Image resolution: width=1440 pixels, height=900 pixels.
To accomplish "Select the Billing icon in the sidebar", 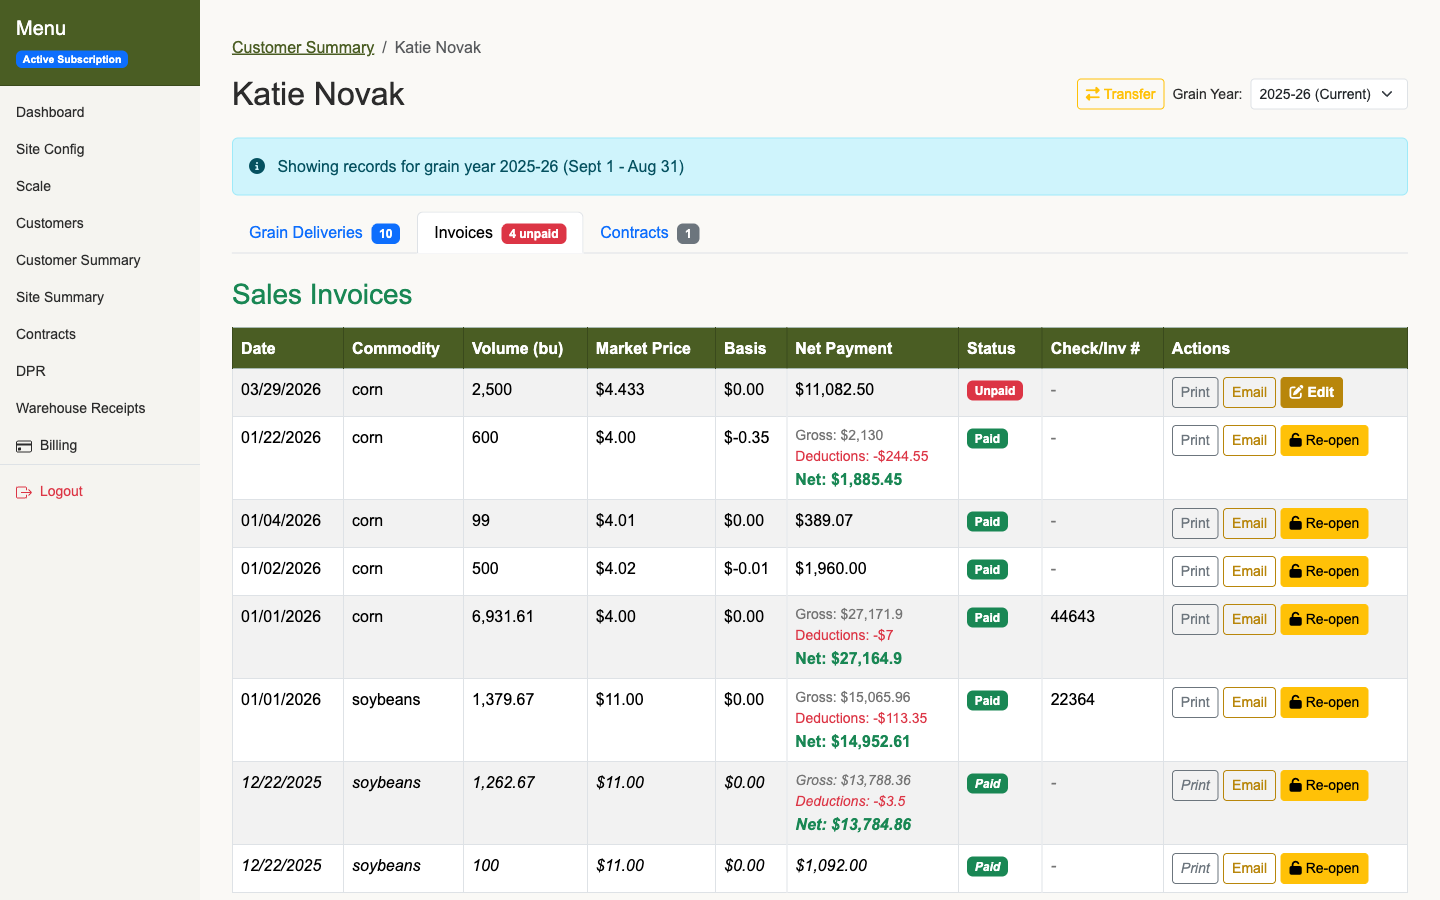I will (x=23, y=444).
